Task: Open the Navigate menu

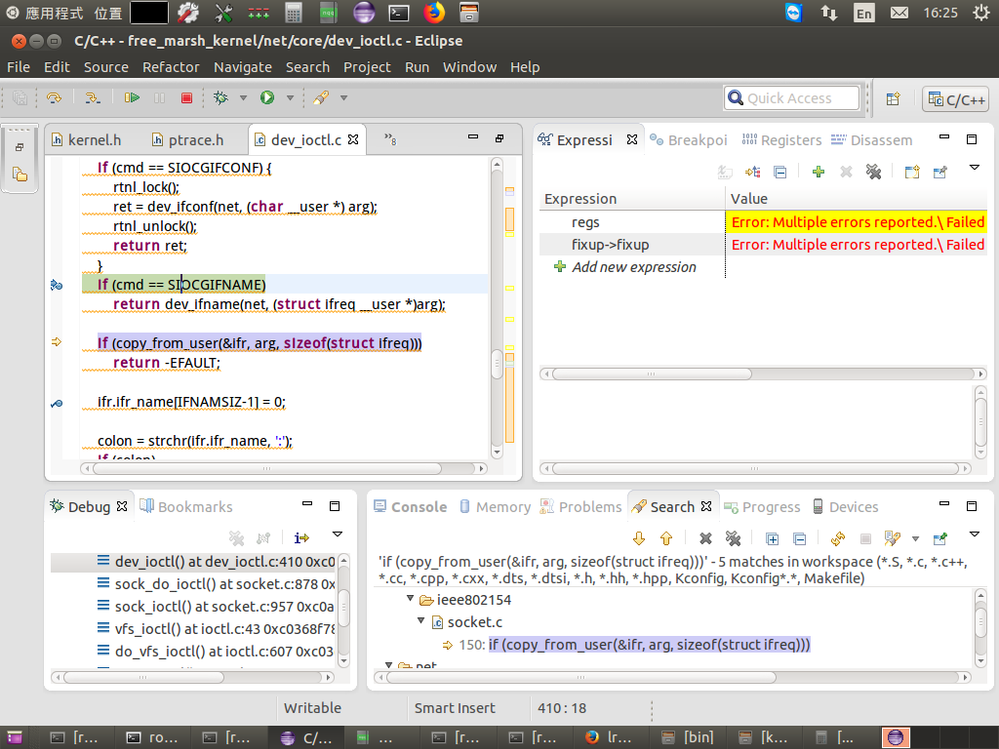Action: pyautogui.click(x=243, y=67)
